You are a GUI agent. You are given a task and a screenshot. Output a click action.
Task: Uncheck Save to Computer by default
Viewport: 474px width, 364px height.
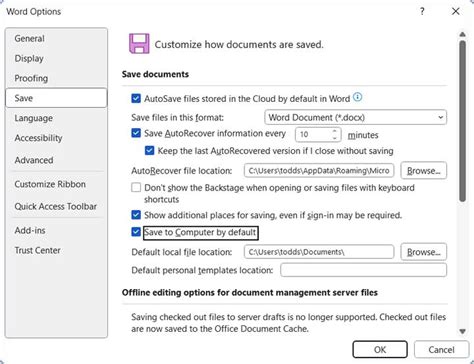coord(136,232)
